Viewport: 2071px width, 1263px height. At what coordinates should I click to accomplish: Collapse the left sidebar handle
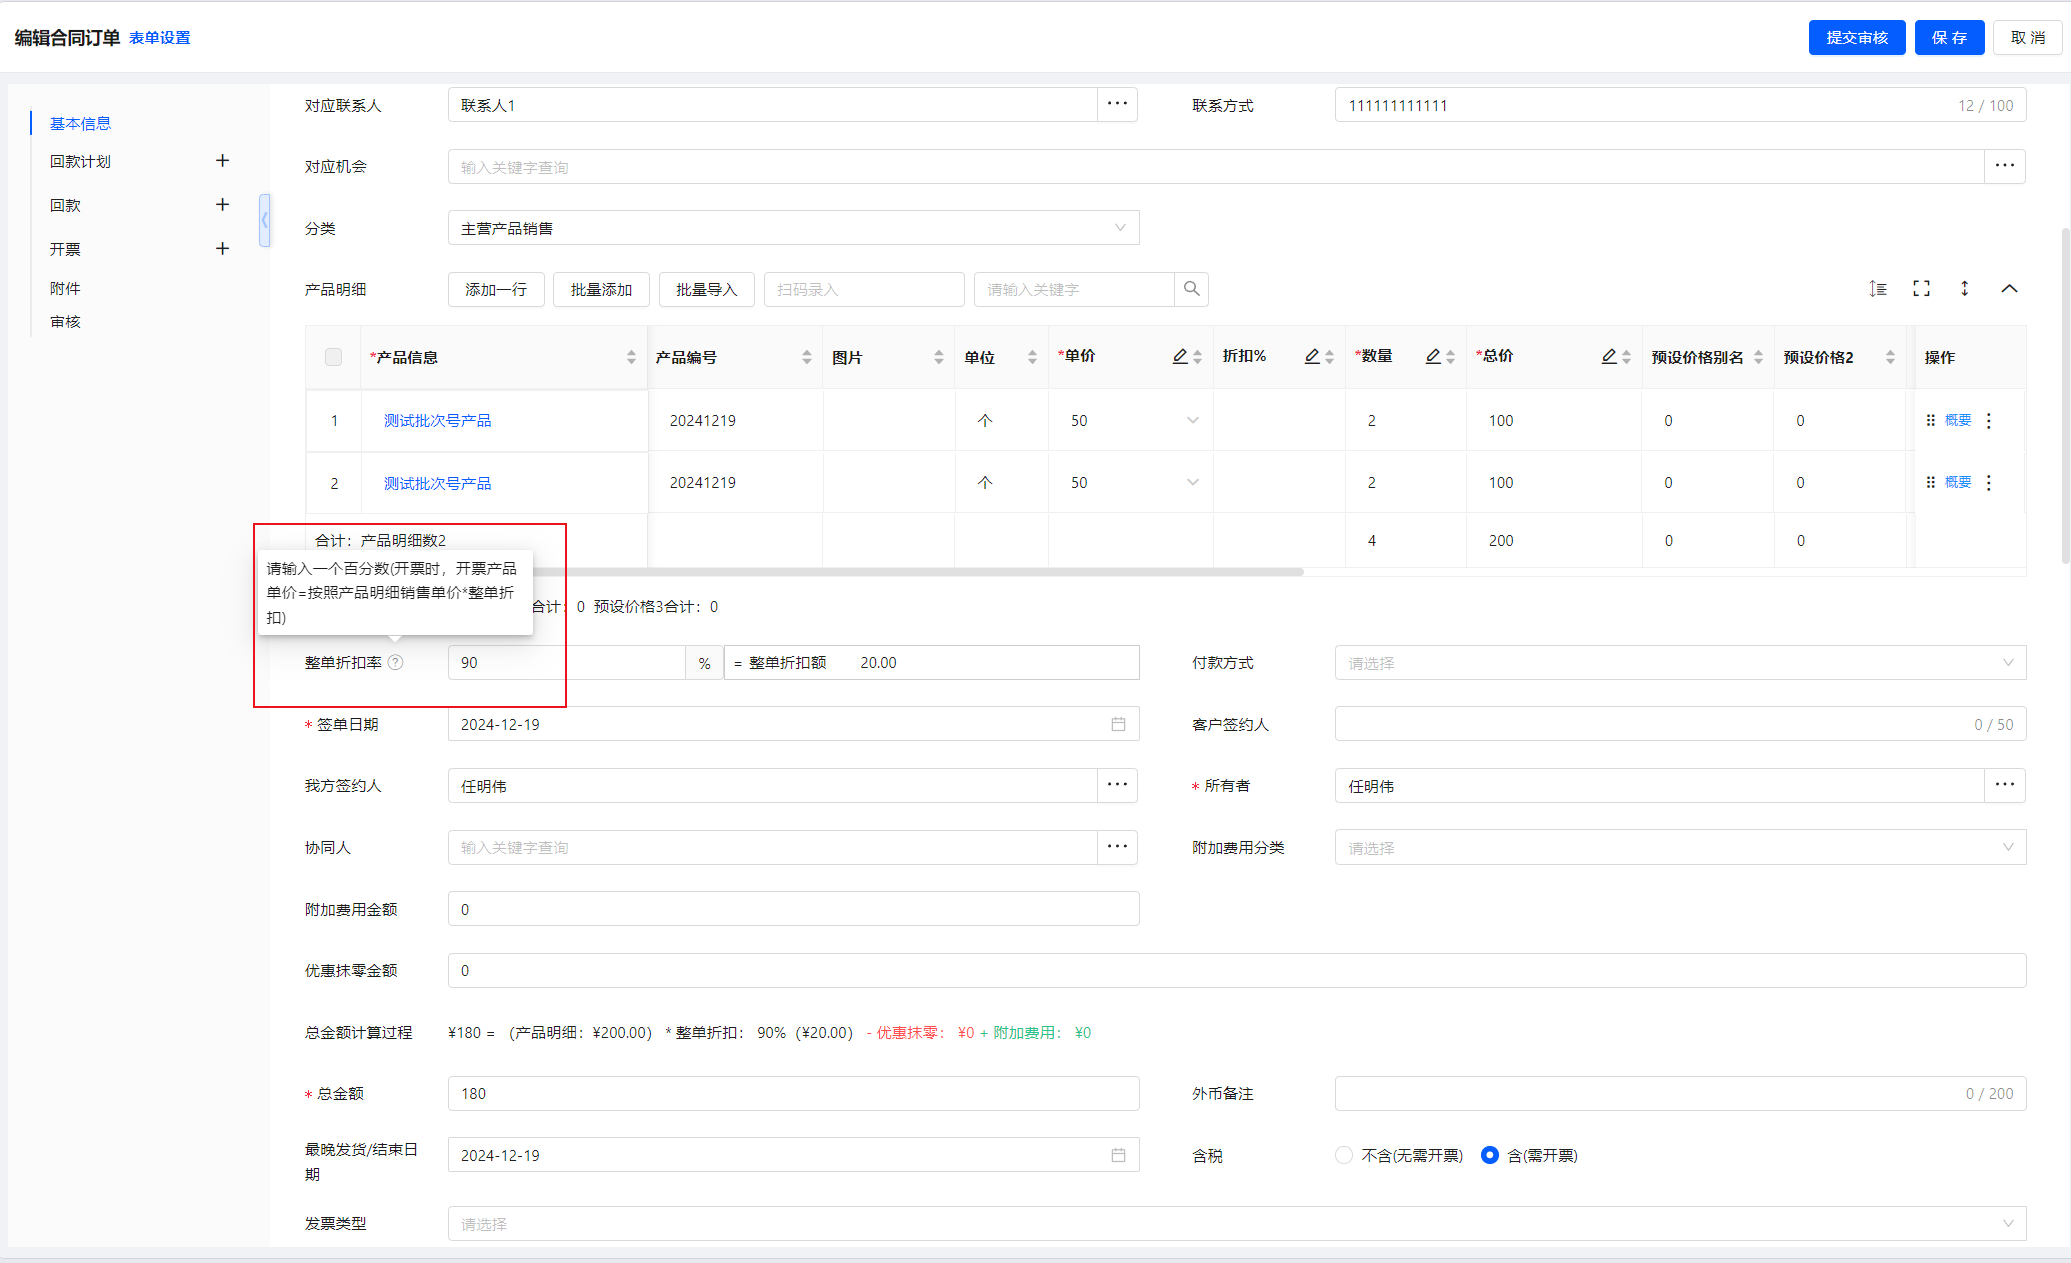click(x=264, y=220)
